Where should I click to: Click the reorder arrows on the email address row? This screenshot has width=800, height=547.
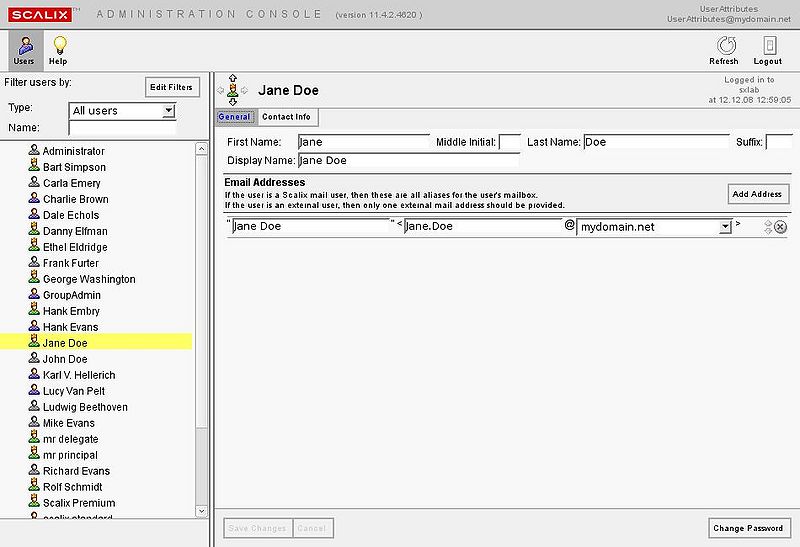[x=767, y=227]
